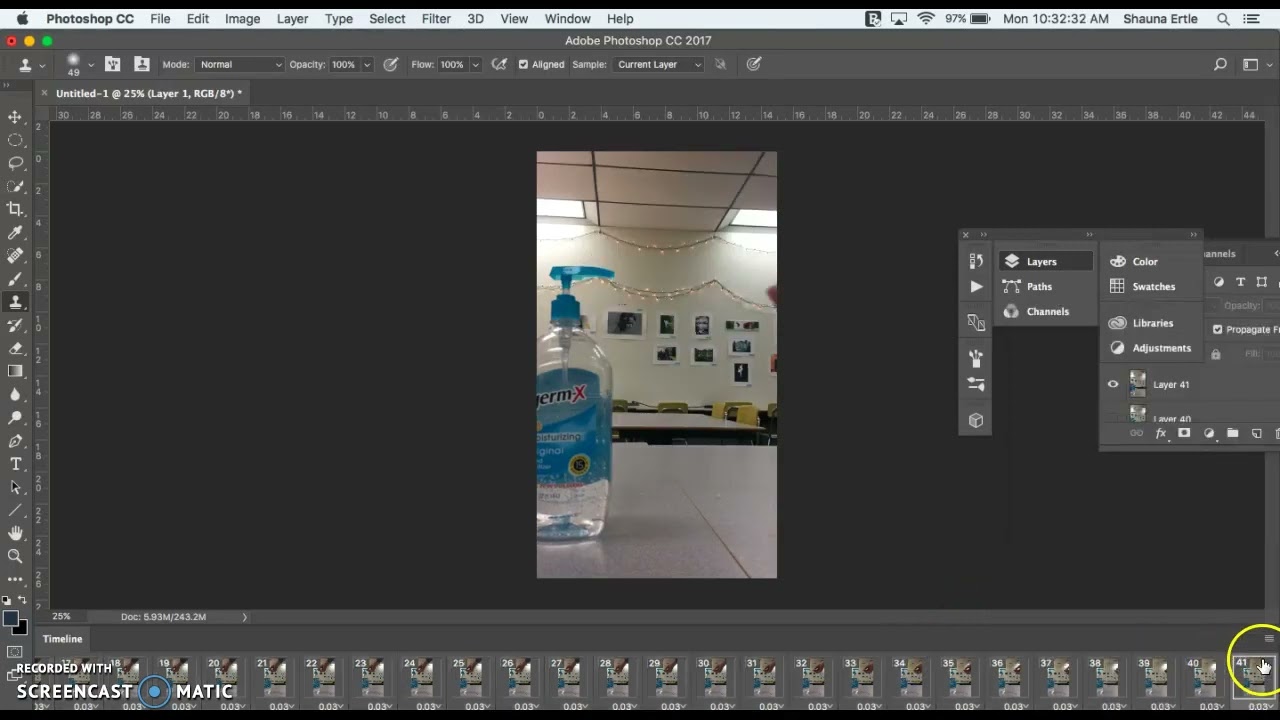Open the status bar info arrow

(244, 617)
